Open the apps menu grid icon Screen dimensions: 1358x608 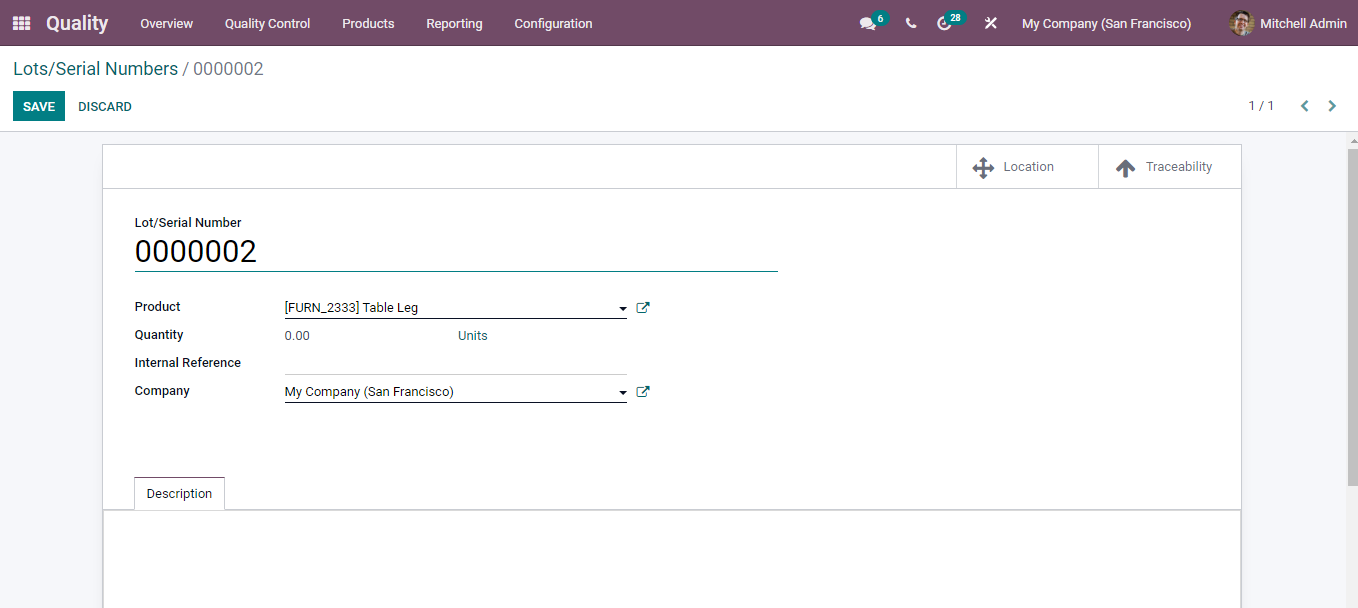point(20,22)
